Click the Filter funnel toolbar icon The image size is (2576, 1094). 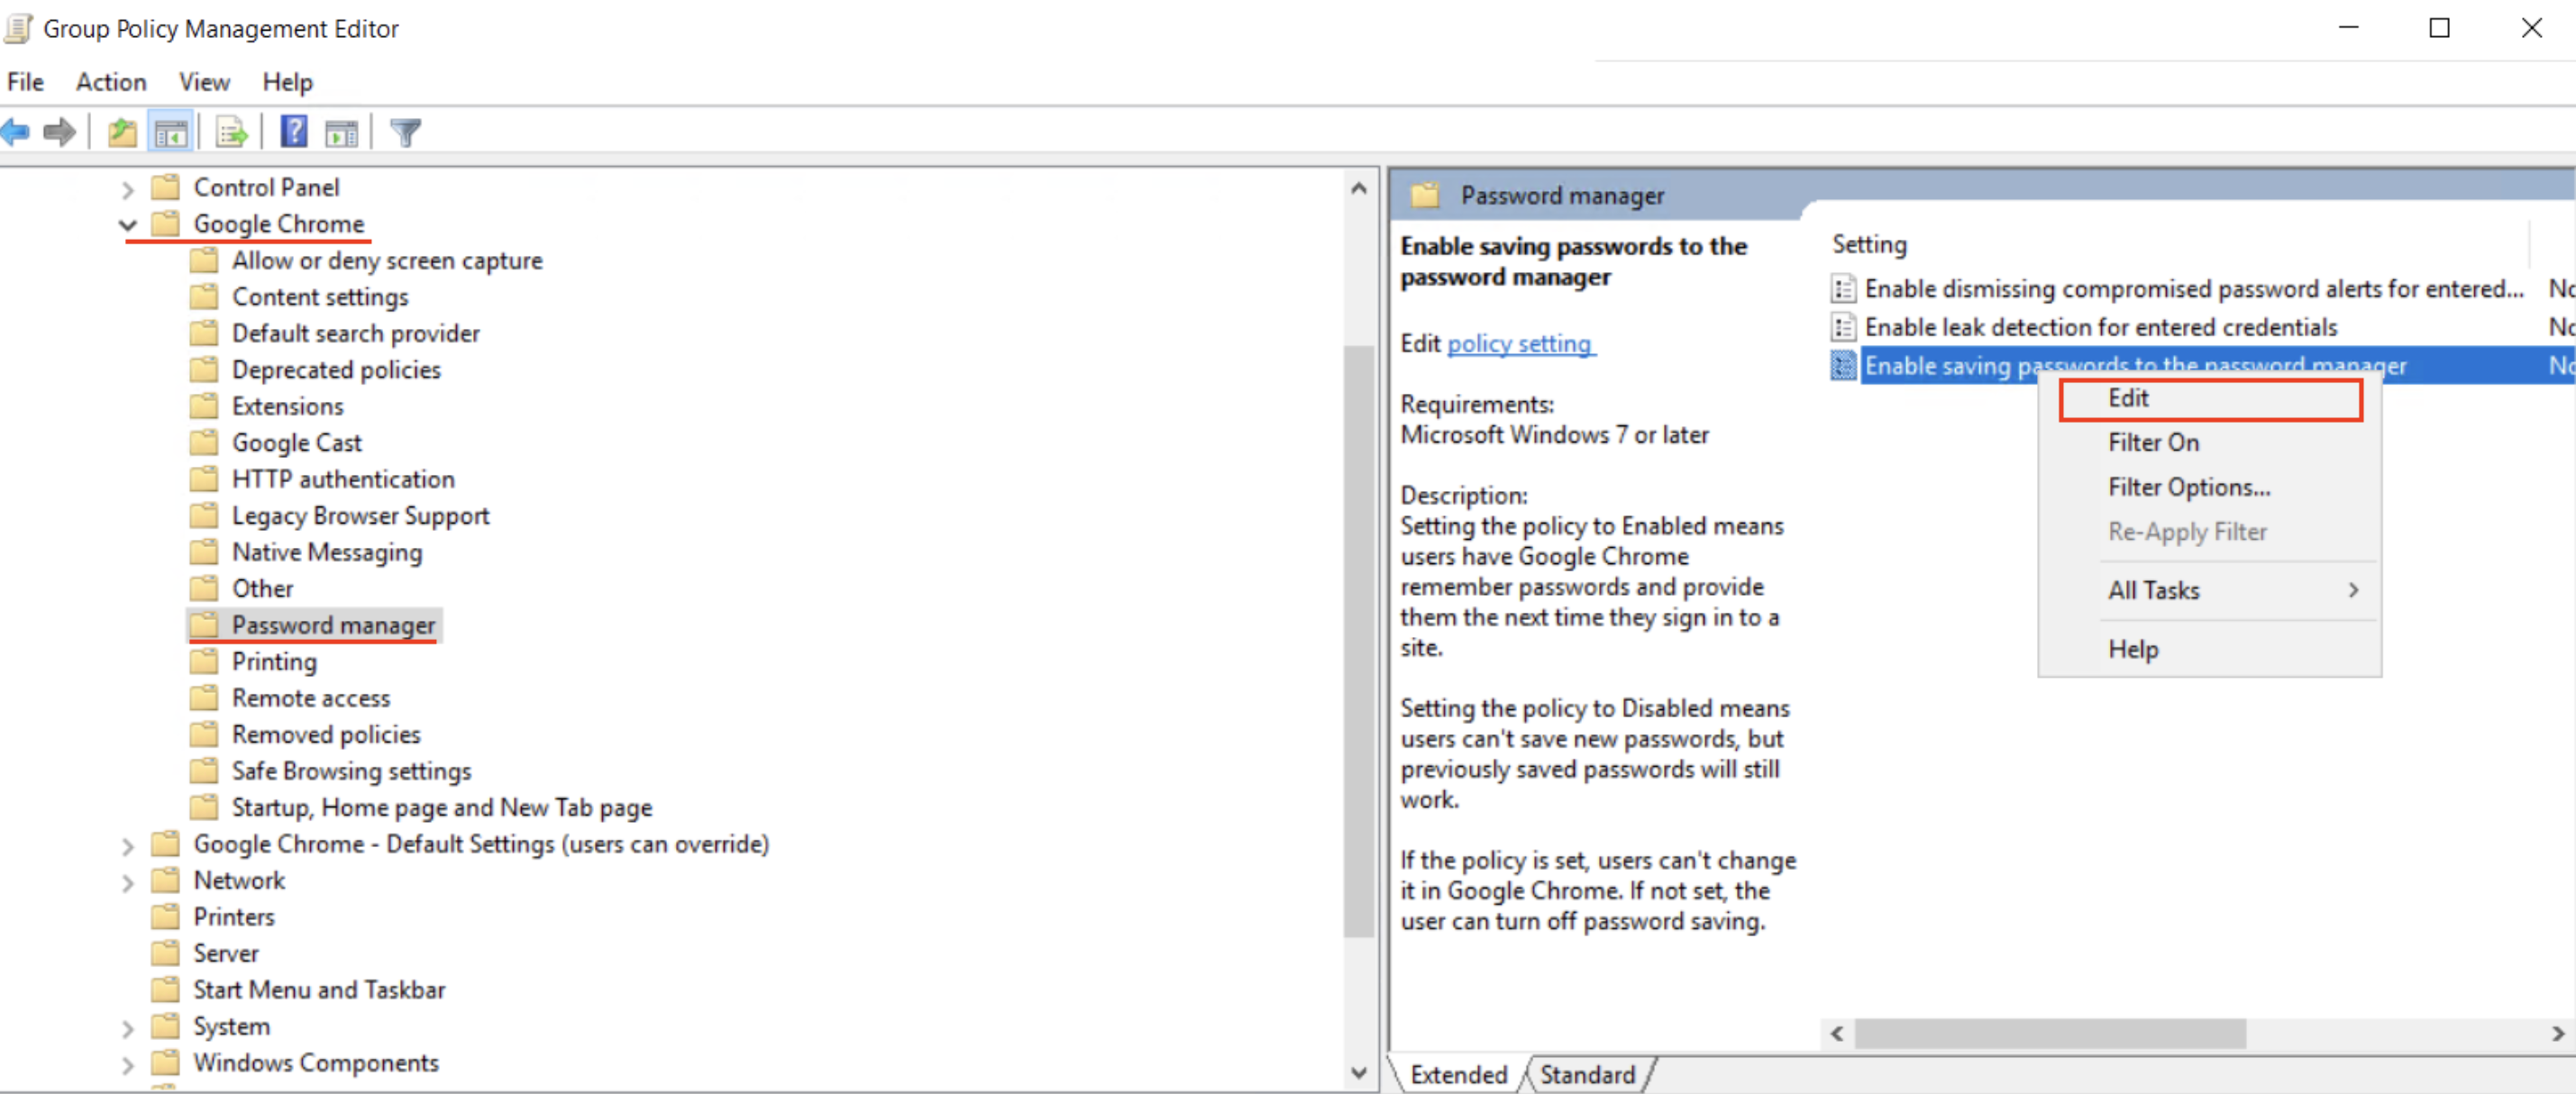click(x=406, y=132)
